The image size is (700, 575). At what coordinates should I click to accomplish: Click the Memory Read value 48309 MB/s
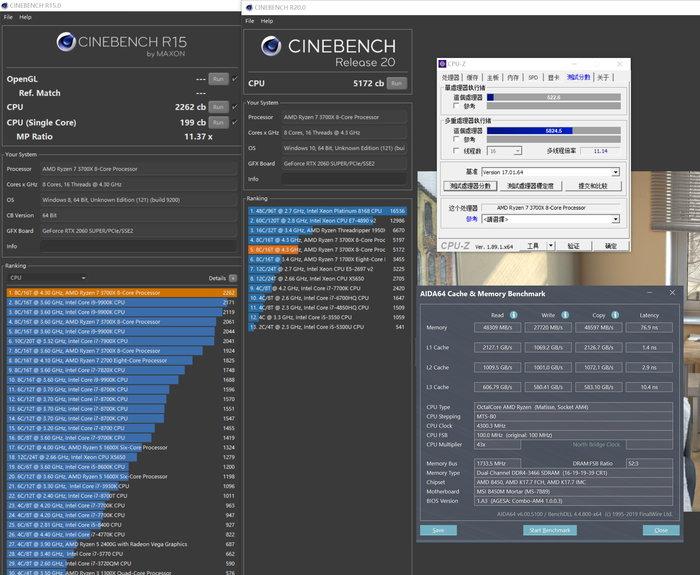point(497,327)
